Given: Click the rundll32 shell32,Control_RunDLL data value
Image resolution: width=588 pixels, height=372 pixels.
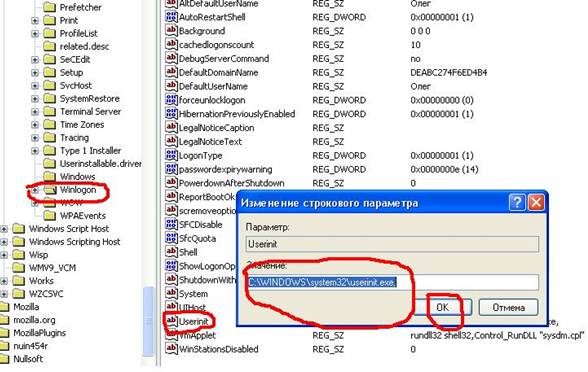Looking at the screenshot, I should 497,335.
